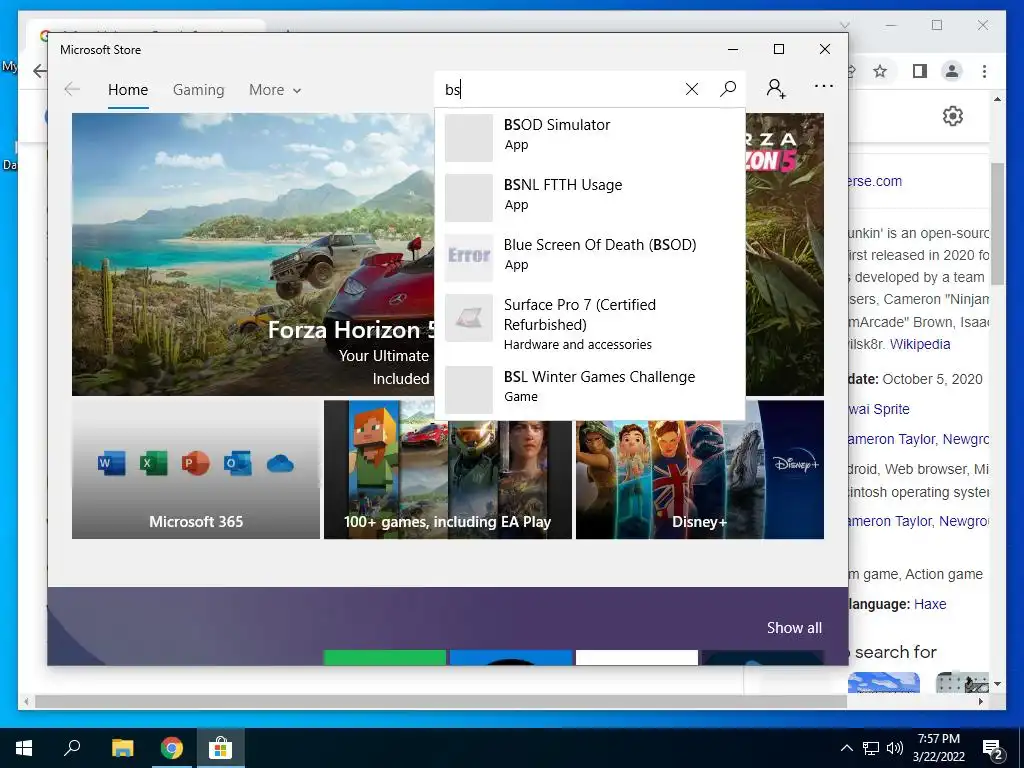Open the Haxe link in Chrome

[930, 604]
